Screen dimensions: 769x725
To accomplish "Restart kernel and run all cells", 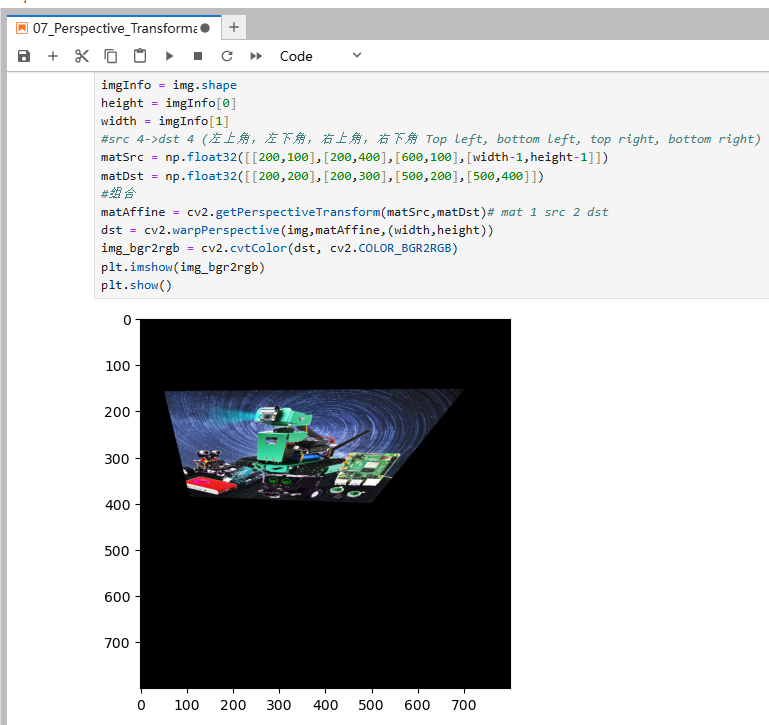I will 256,56.
